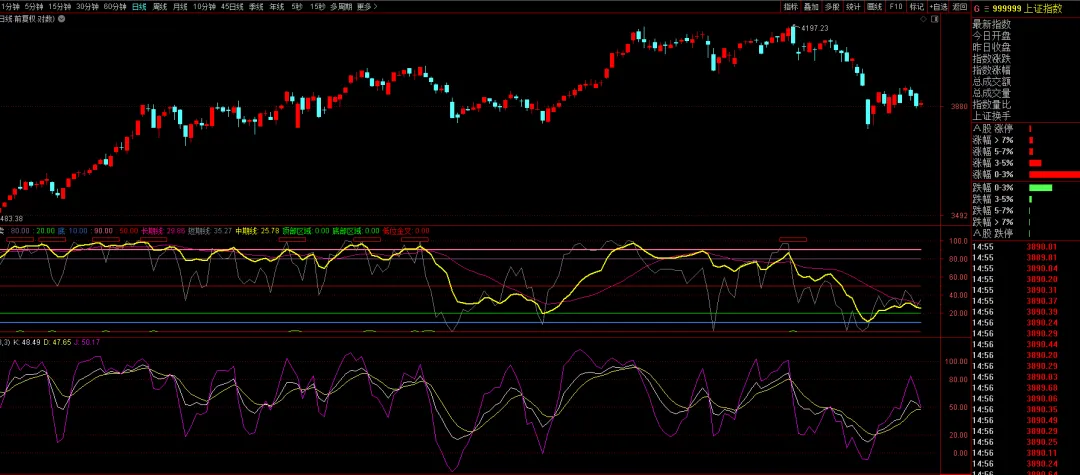
Task: Click the 4197.23 high price label
Action: click(x=814, y=28)
